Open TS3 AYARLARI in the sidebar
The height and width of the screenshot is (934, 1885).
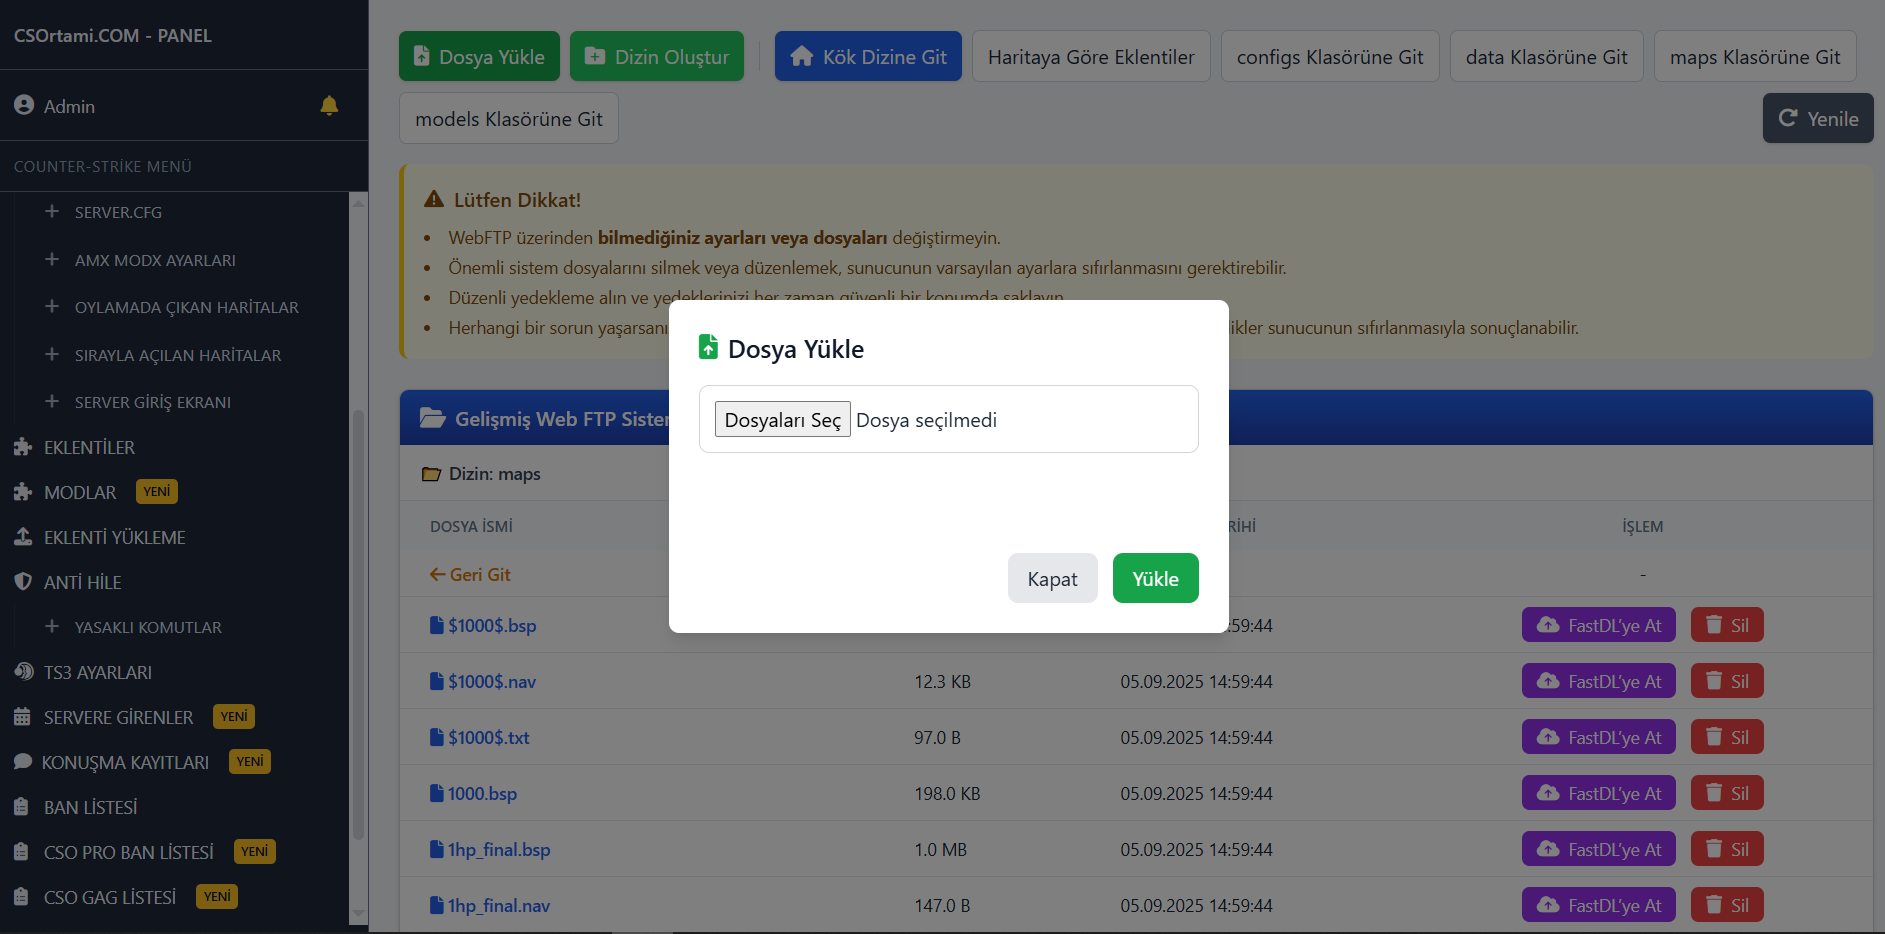97,672
